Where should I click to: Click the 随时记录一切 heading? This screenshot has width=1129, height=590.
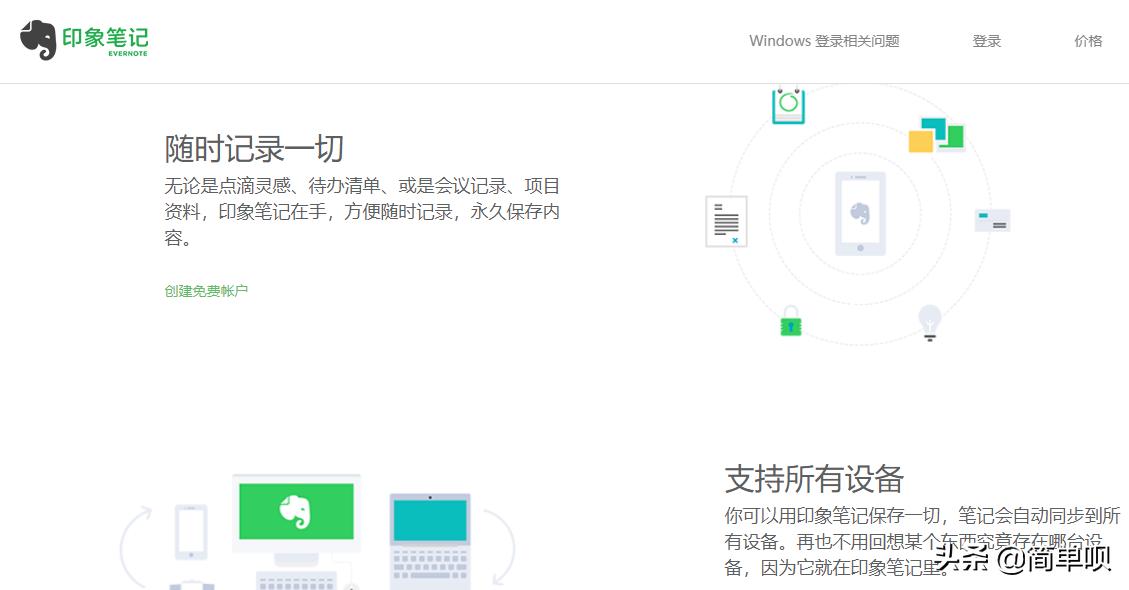click(254, 150)
